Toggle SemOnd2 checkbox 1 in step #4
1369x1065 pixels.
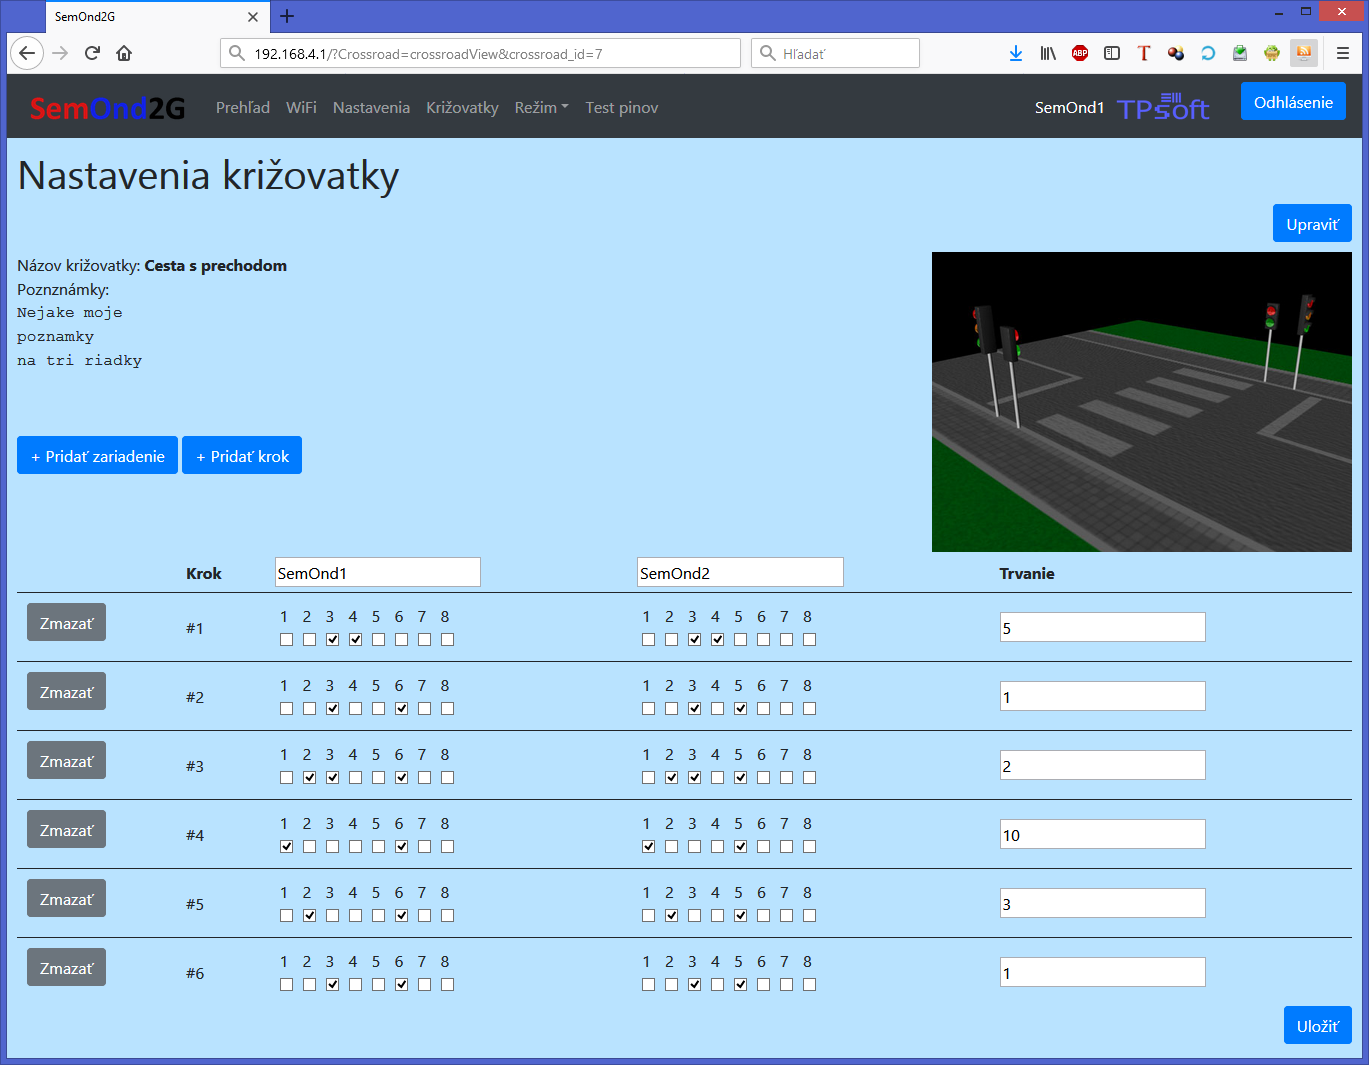click(x=649, y=847)
